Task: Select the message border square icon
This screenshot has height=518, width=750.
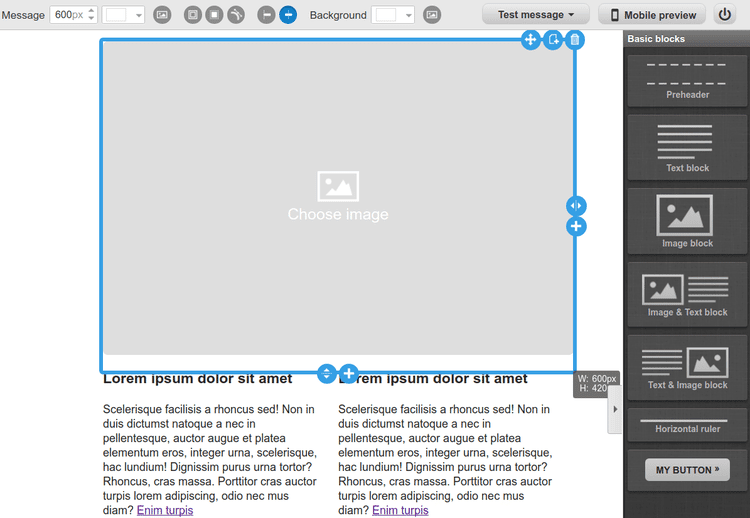Action: (x=214, y=15)
